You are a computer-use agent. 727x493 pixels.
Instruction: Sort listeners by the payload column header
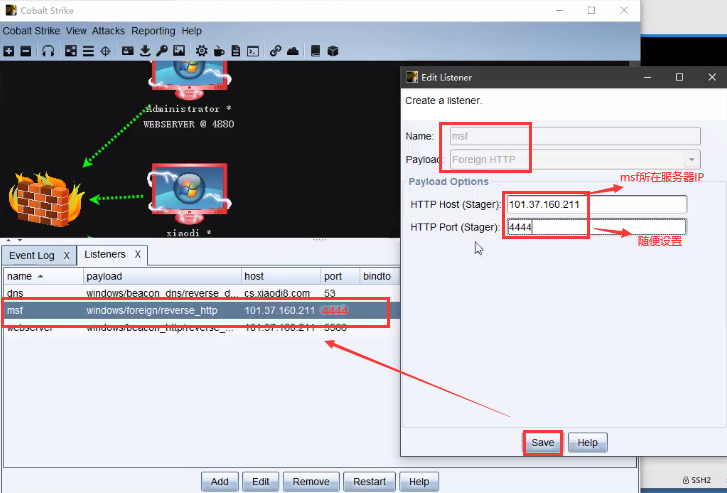(x=160, y=275)
